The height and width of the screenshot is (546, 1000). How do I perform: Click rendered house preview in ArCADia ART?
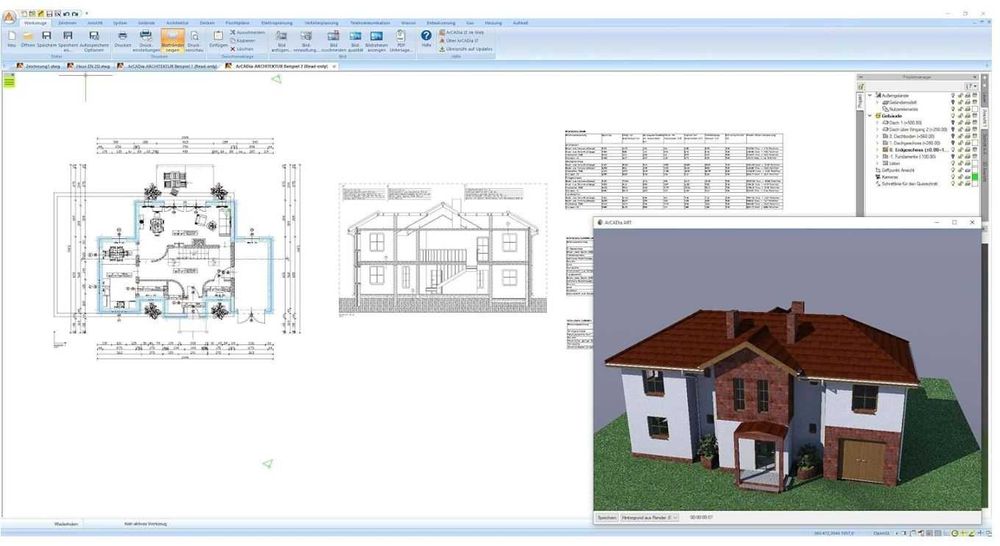[788, 369]
